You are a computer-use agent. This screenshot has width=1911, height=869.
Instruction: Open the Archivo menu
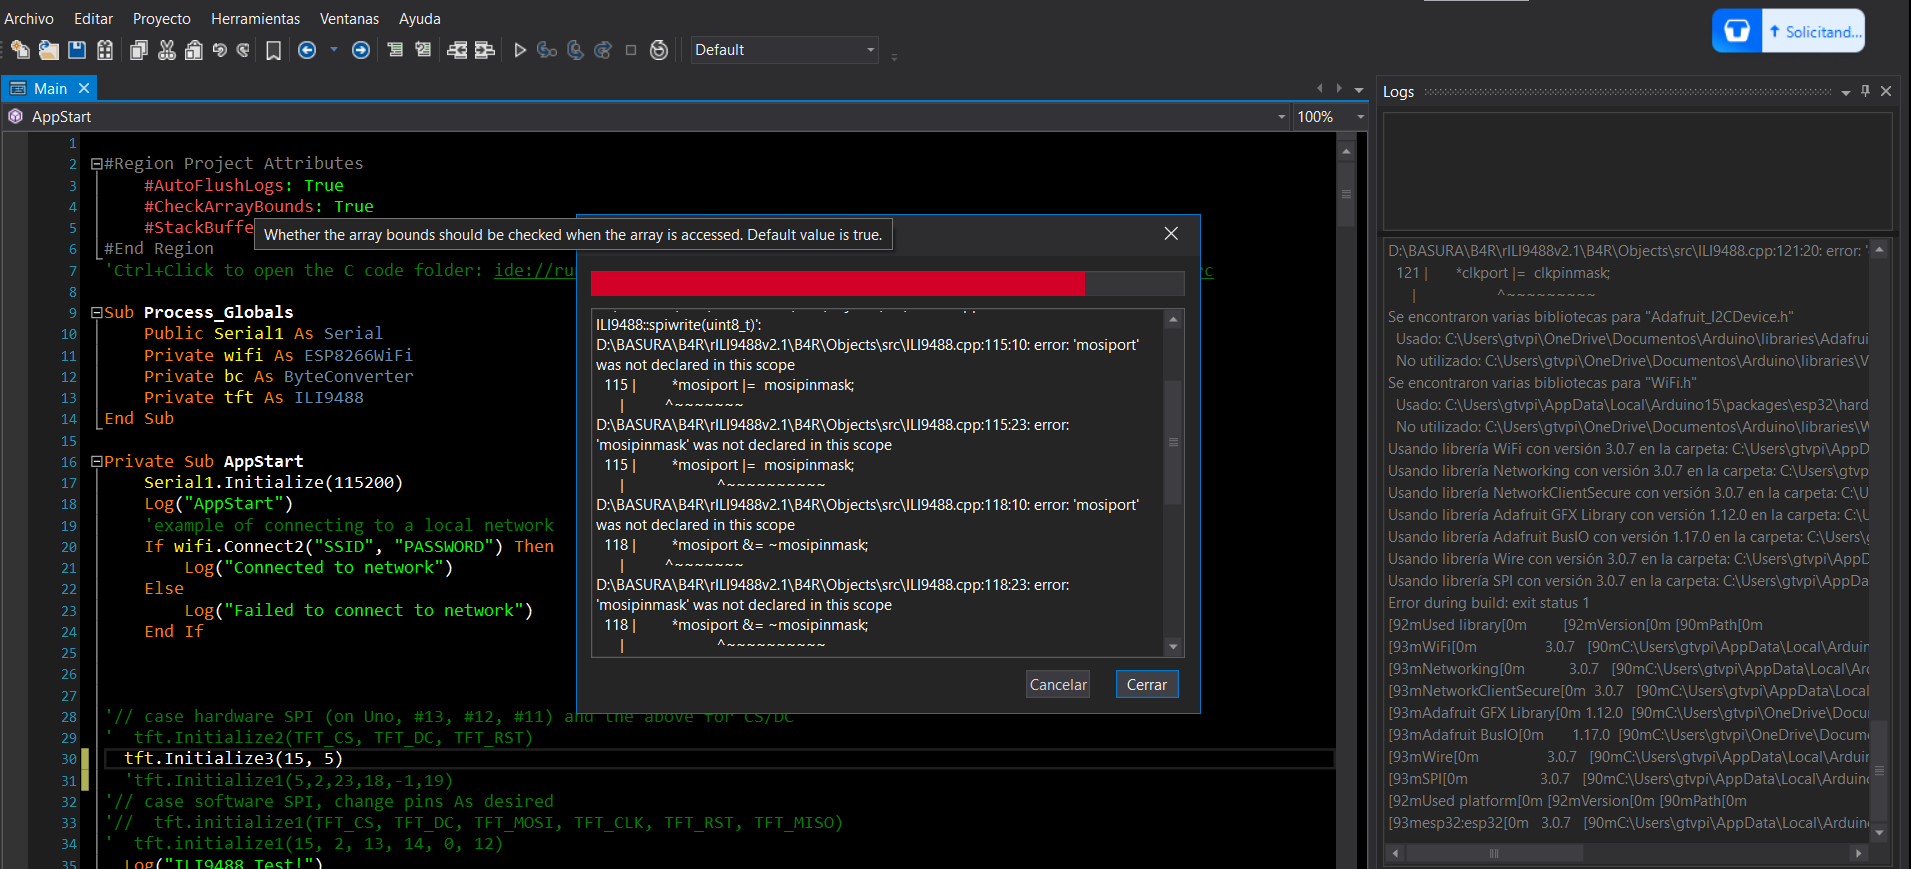[x=29, y=19]
